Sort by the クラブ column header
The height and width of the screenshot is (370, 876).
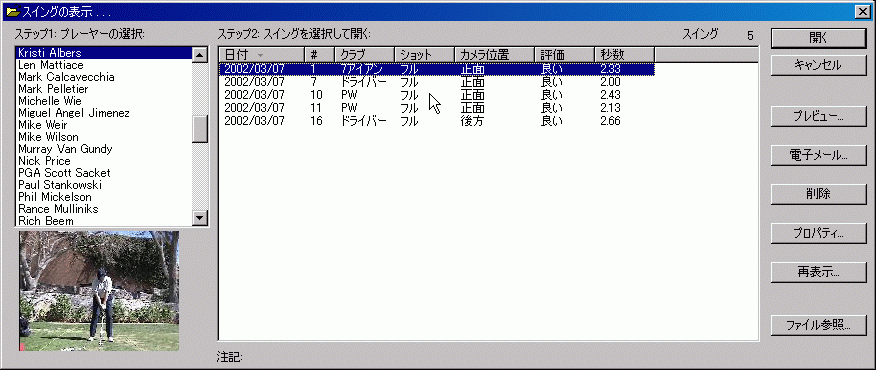(364, 55)
